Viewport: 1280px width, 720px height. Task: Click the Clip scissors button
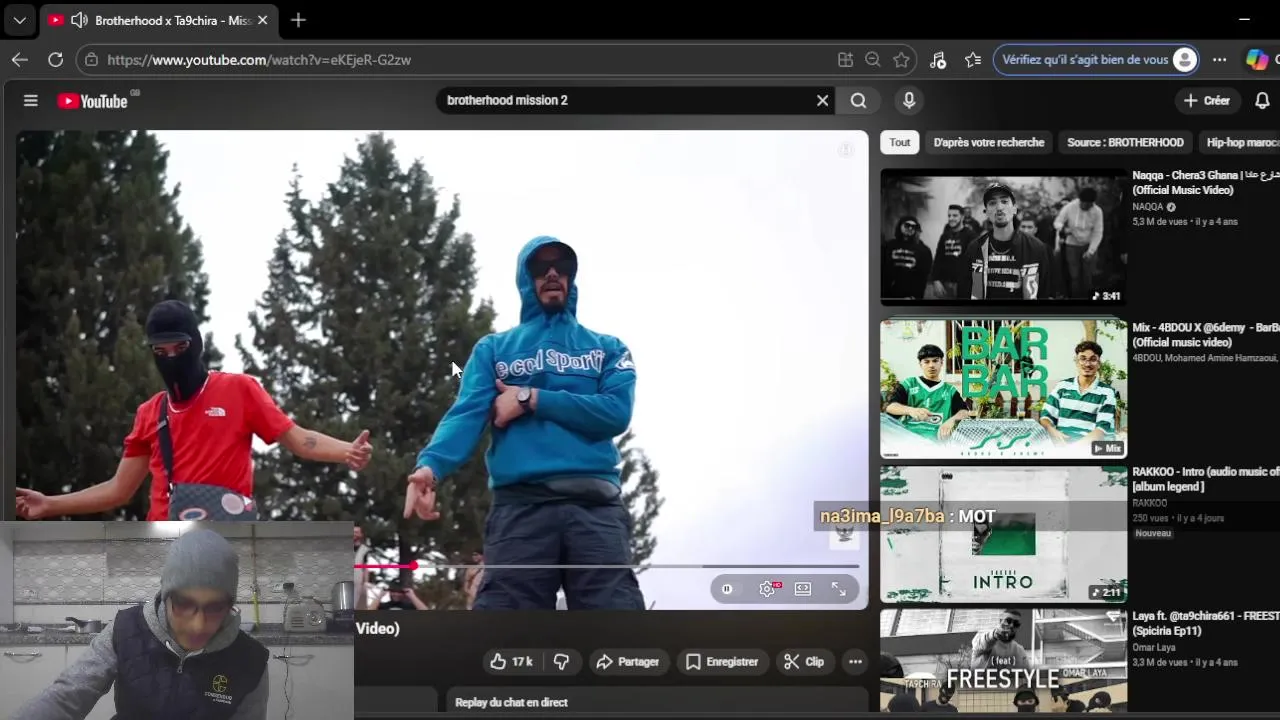(804, 661)
